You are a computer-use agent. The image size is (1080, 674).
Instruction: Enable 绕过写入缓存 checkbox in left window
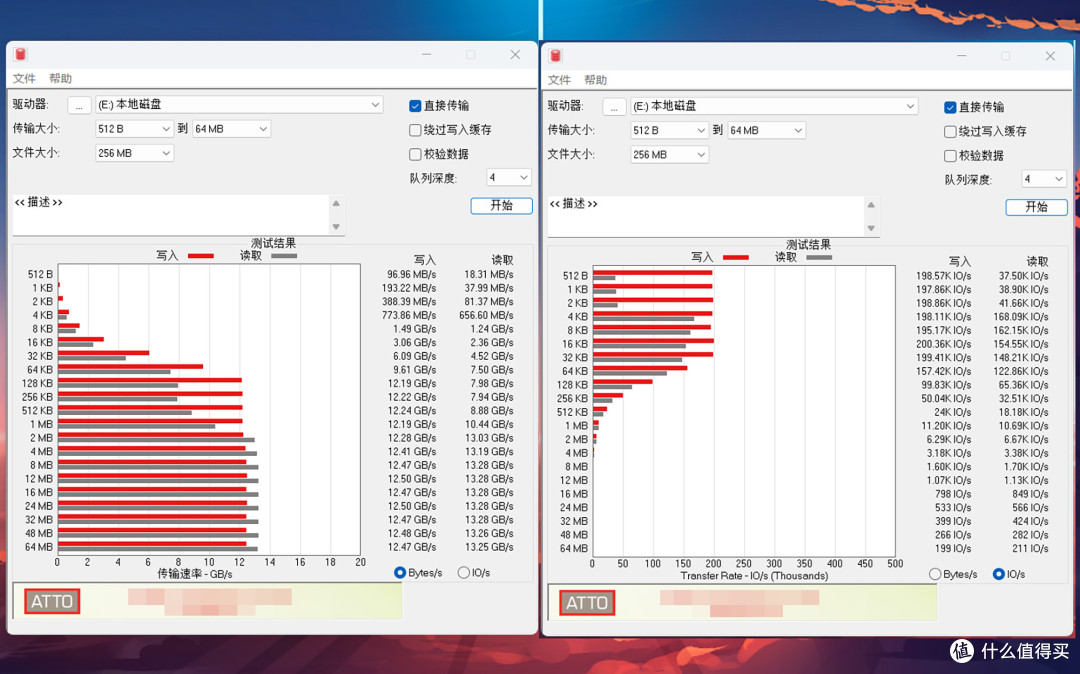click(415, 130)
